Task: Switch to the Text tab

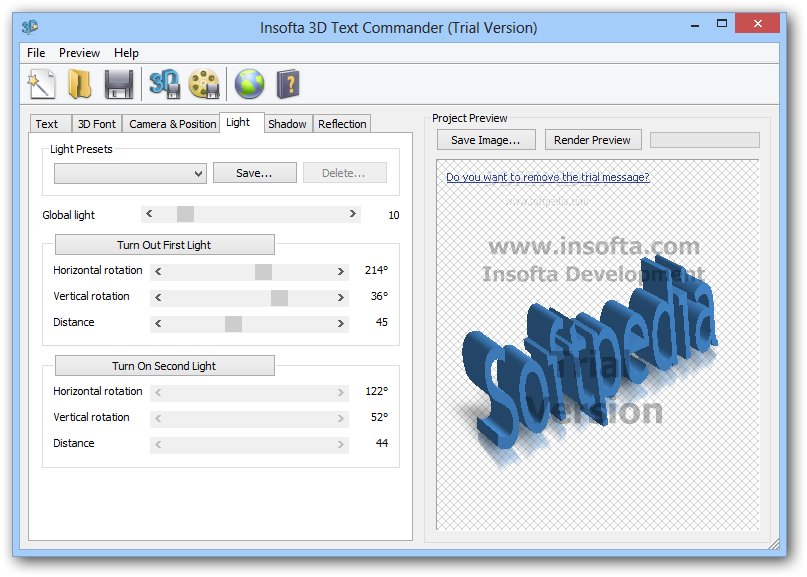Action: pyautogui.click(x=50, y=124)
